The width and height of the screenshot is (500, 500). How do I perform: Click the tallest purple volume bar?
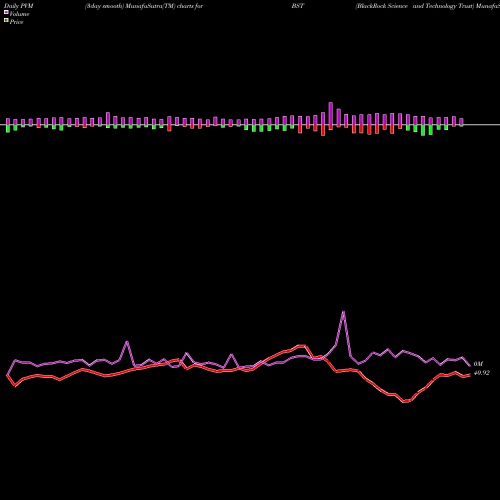(331, 113)
